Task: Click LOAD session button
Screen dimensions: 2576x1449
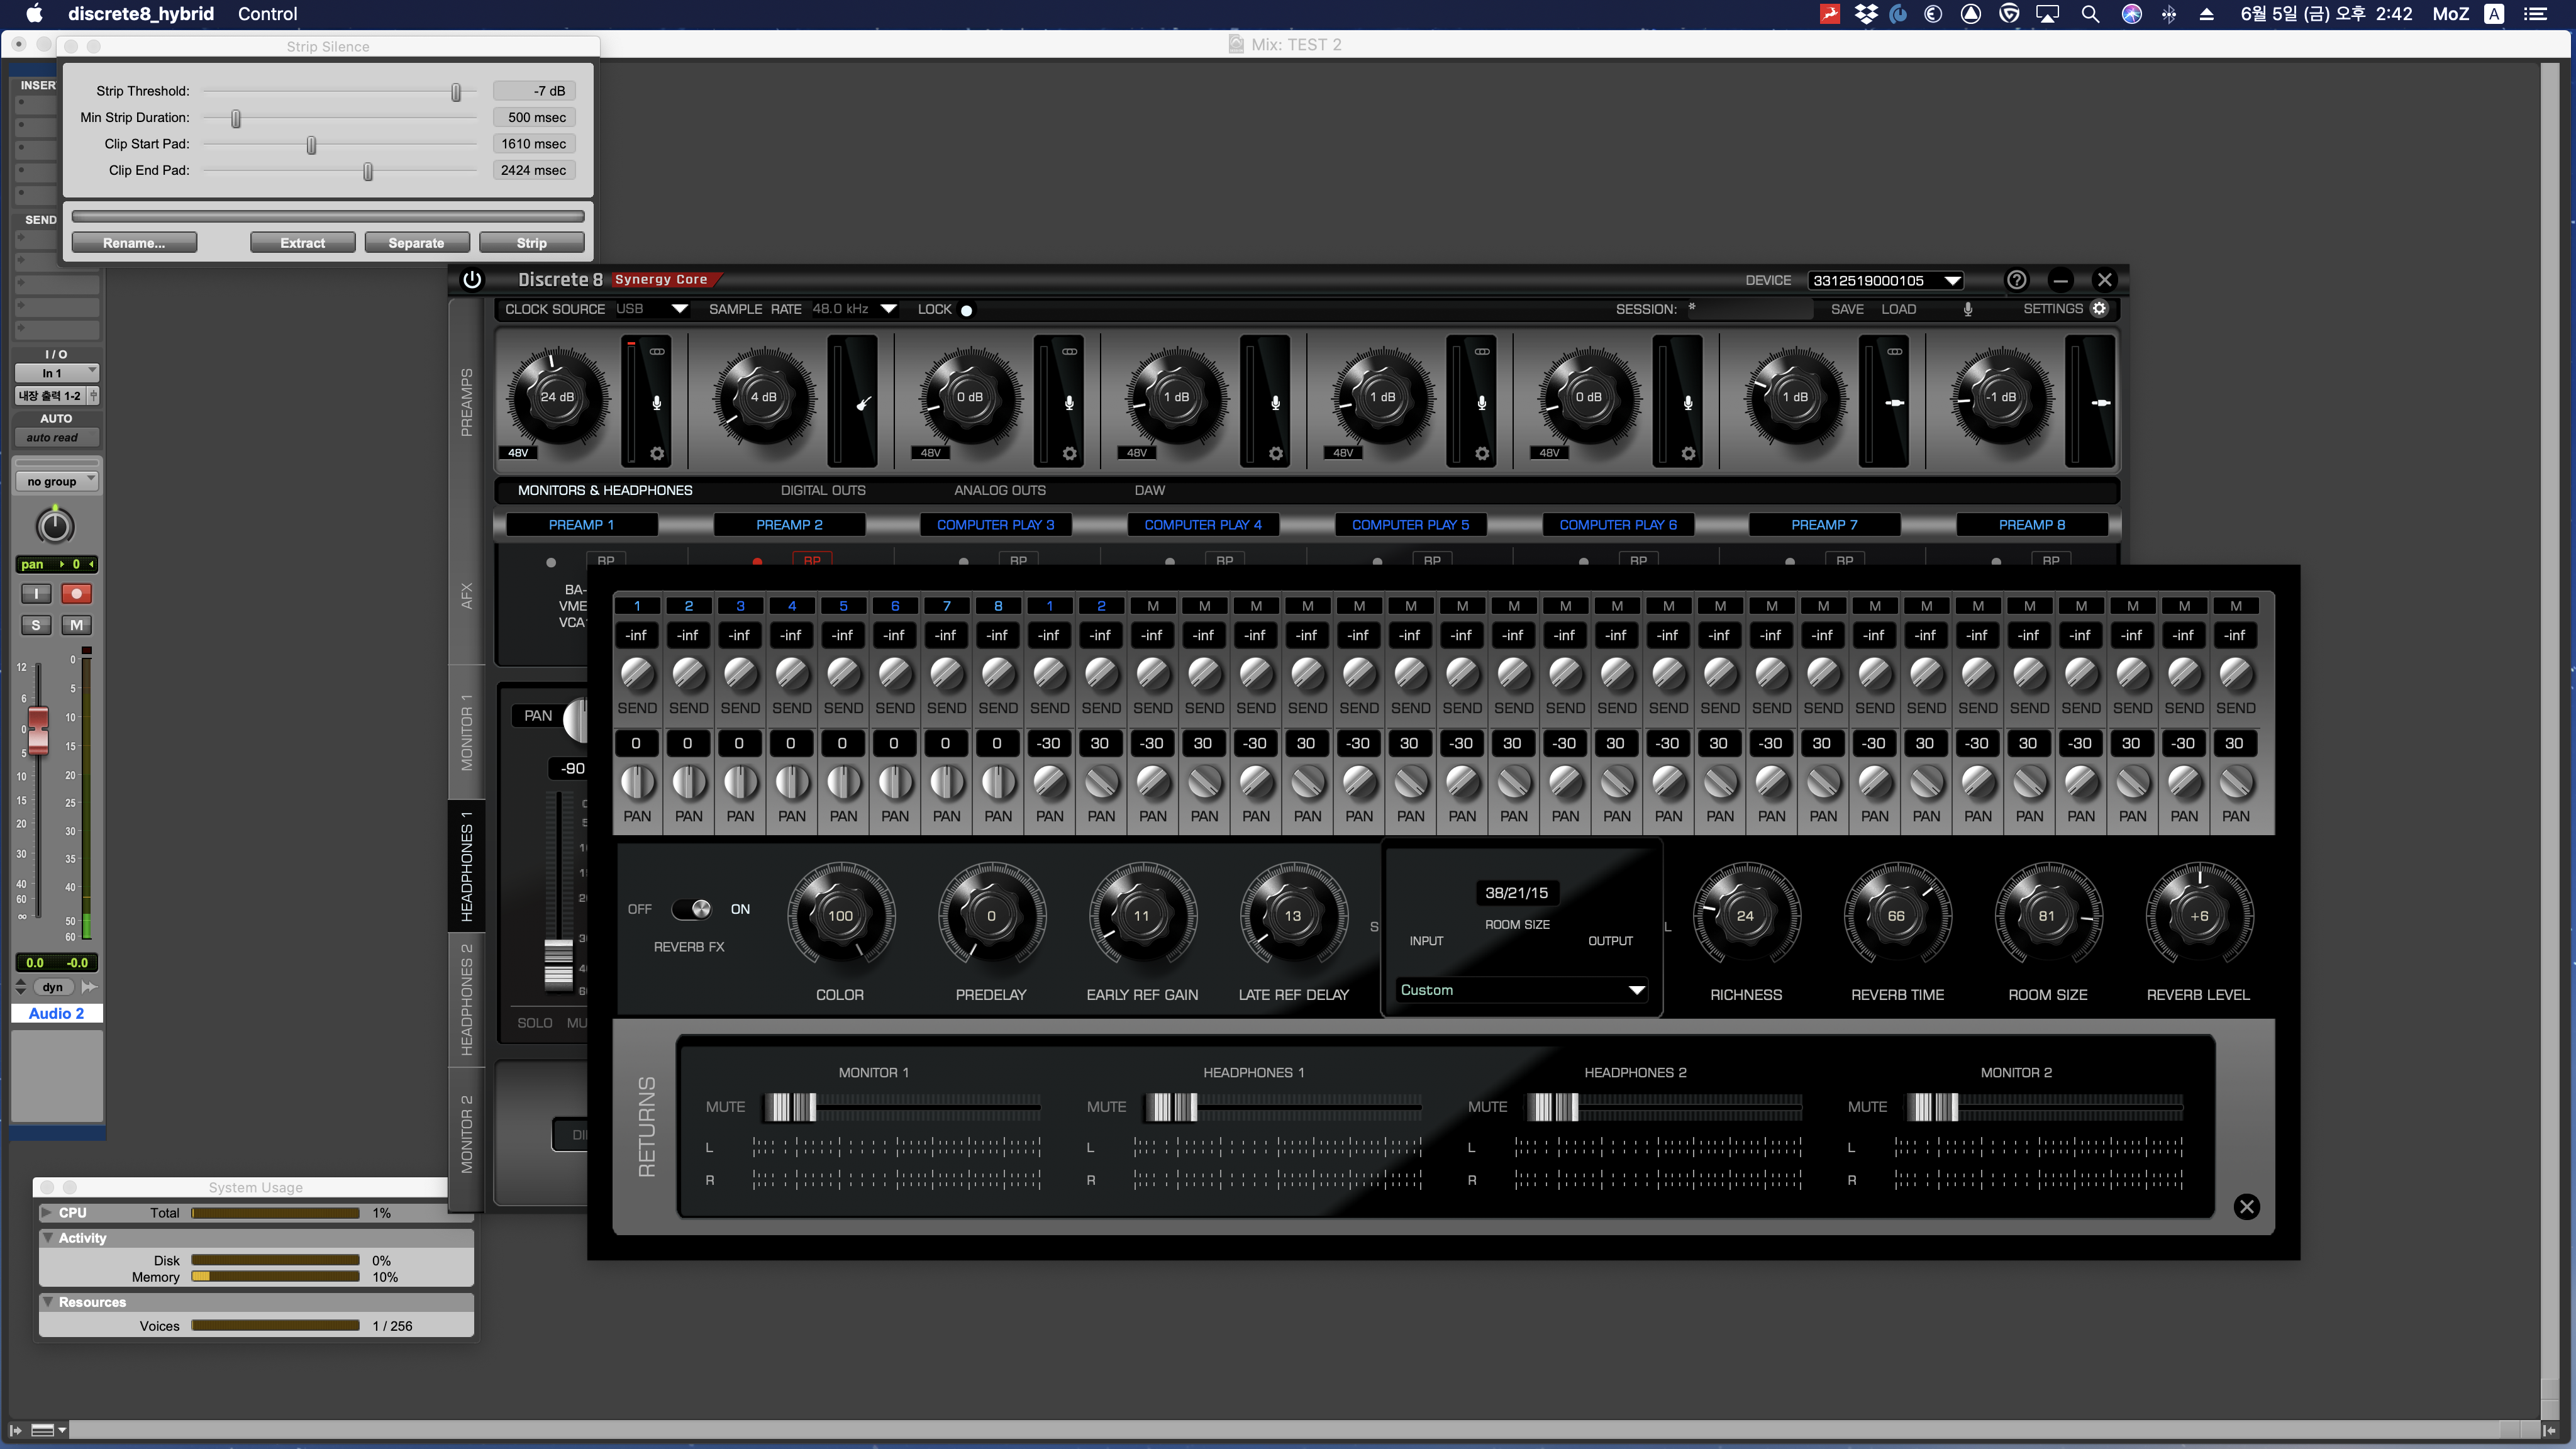Action: point(1898,309)
